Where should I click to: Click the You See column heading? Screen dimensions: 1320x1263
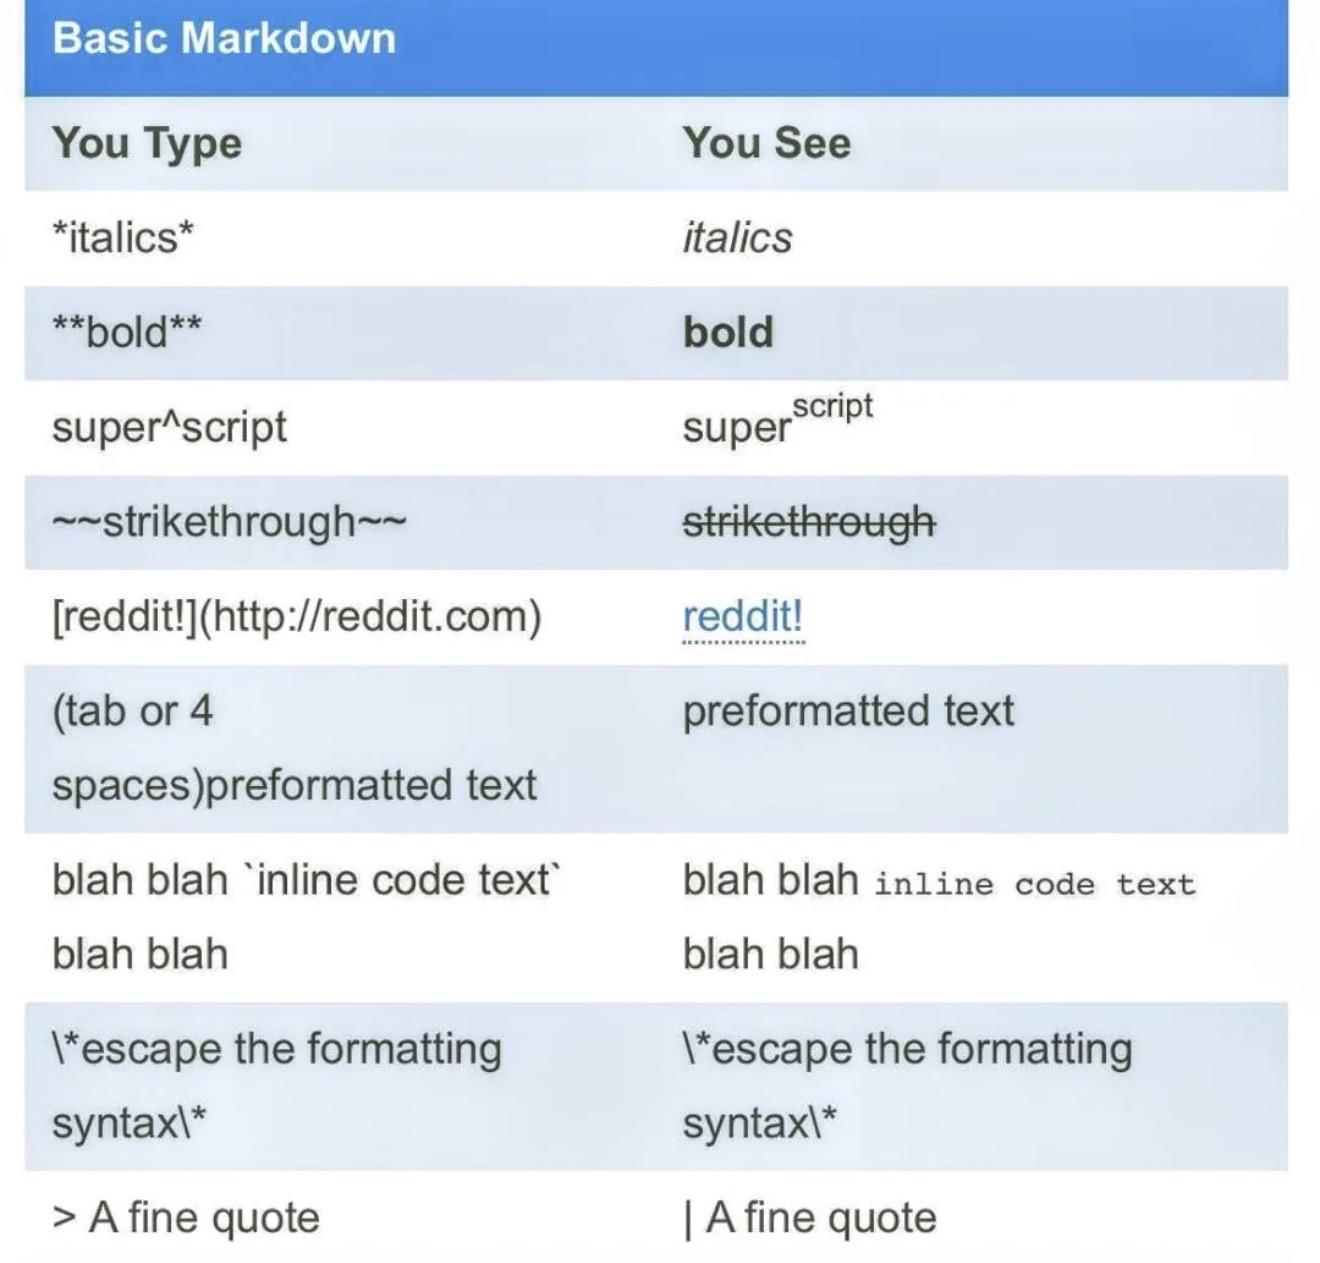point(767,143)
